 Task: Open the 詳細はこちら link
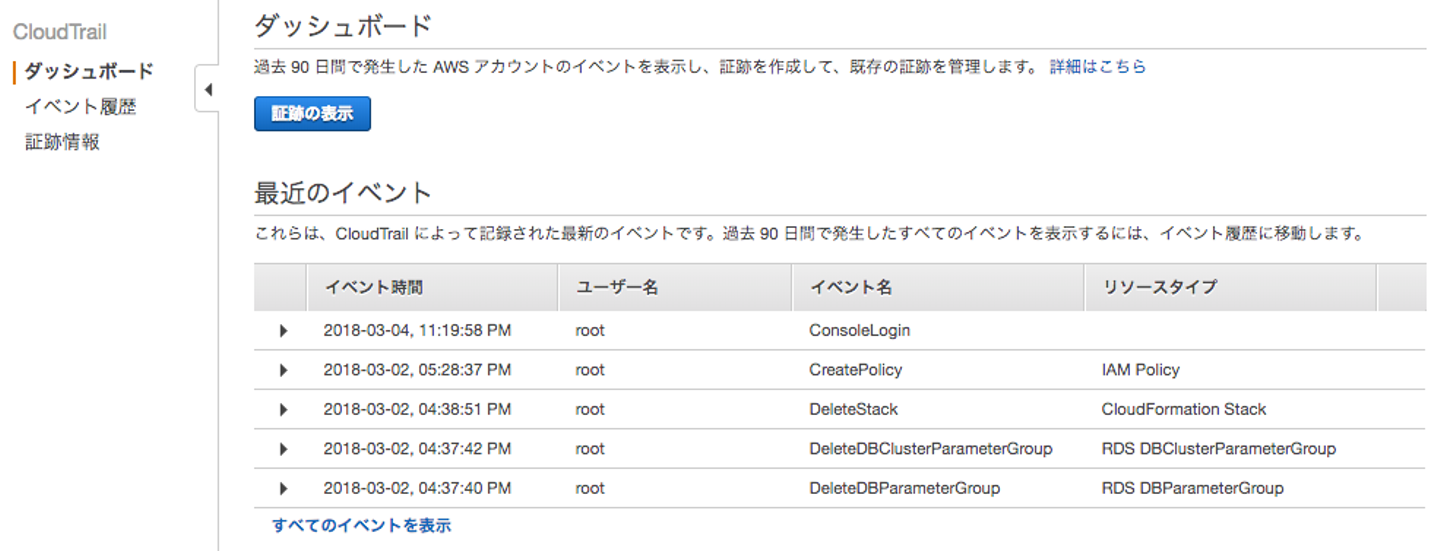pyautogui.click(x=1097, y=67)
